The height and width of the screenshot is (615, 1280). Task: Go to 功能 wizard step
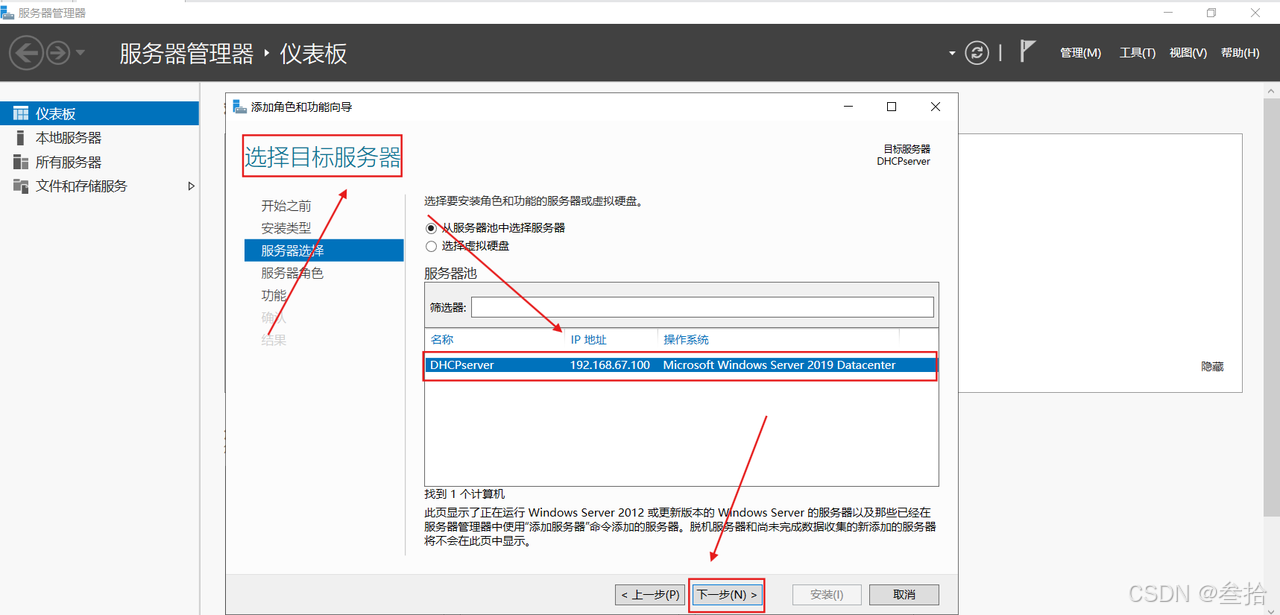point(274,295)
